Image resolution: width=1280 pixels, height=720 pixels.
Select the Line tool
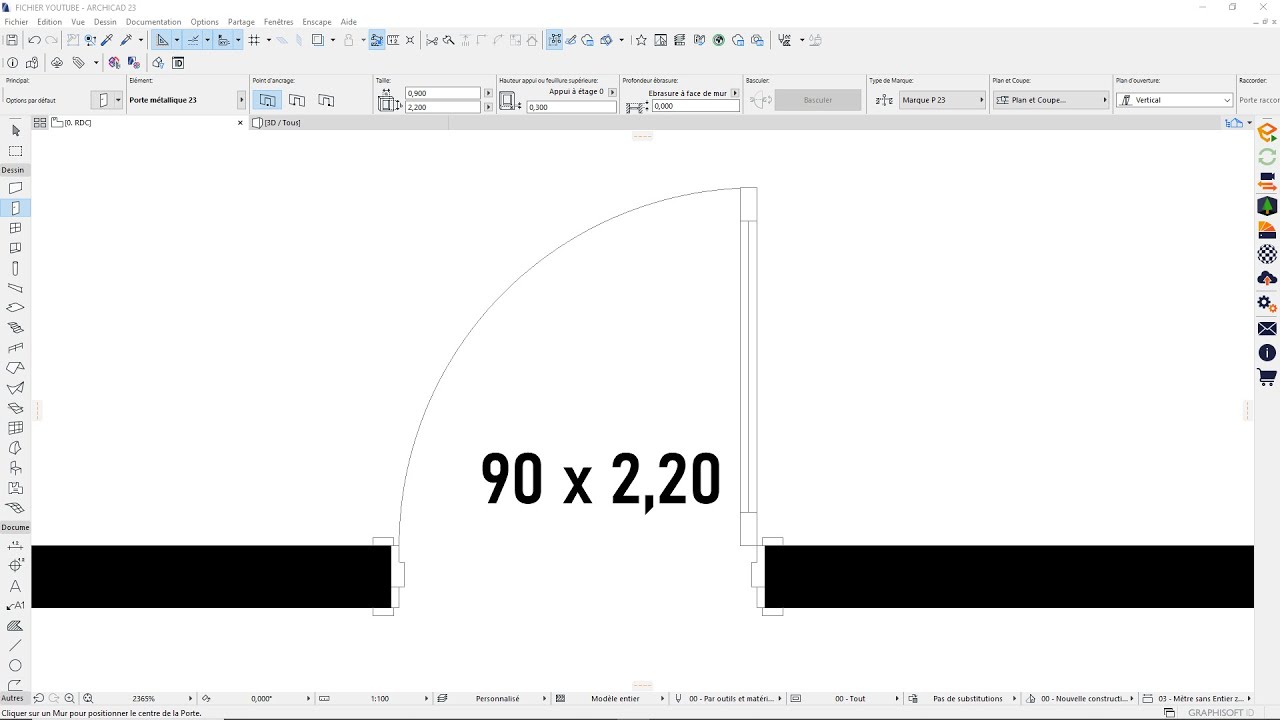point(15,646)
